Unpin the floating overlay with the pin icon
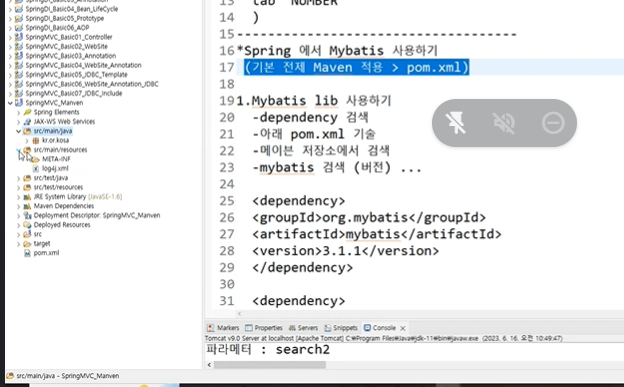The width and height of the screenshot is (624, 387). tap(455, 123)
